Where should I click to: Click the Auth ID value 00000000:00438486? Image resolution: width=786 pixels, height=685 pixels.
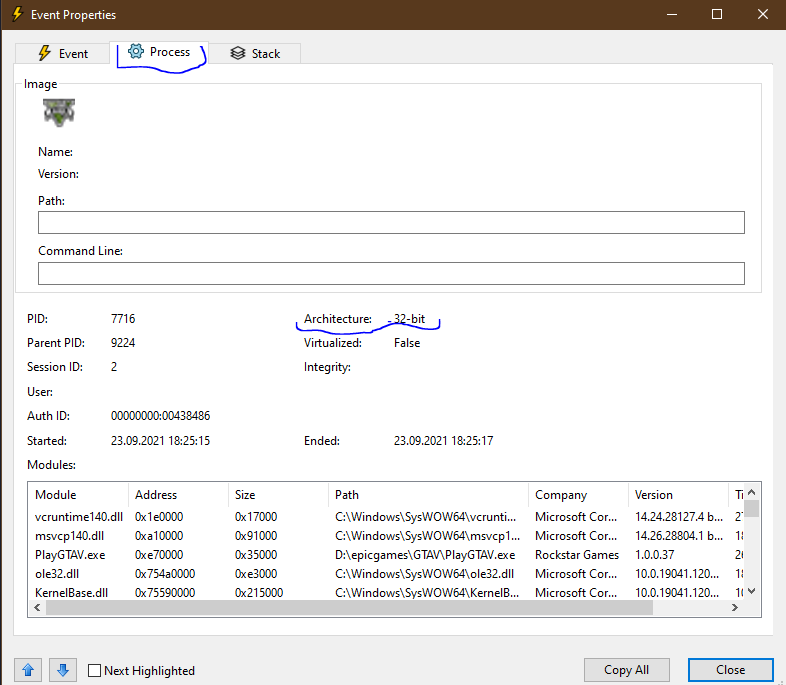160,416
